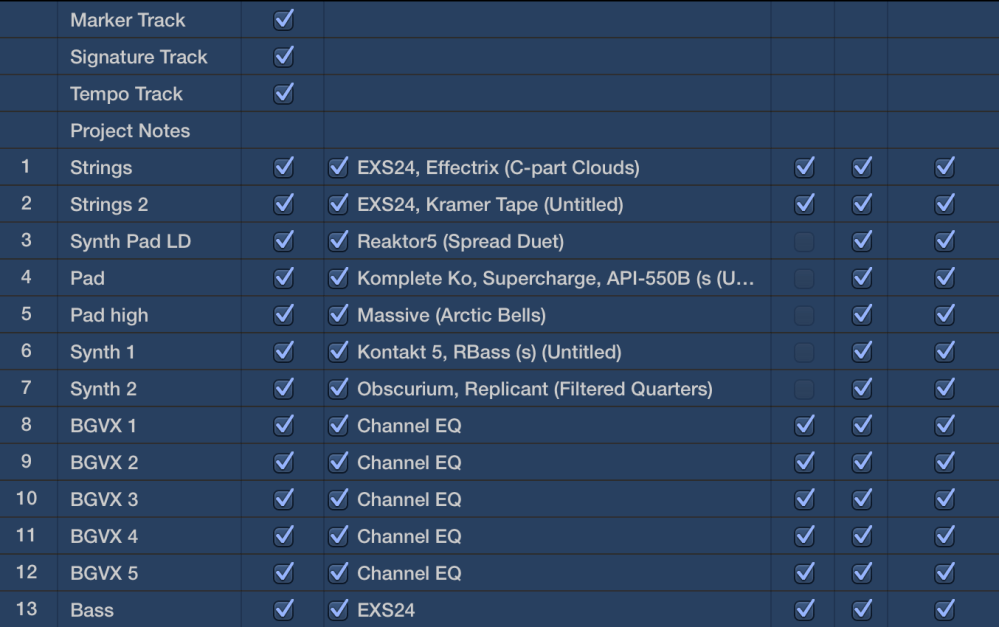Uncheck the EXS24, Effectrix plug-in checkbox
This screenshot has width=999, height=627.
point(339,168)
